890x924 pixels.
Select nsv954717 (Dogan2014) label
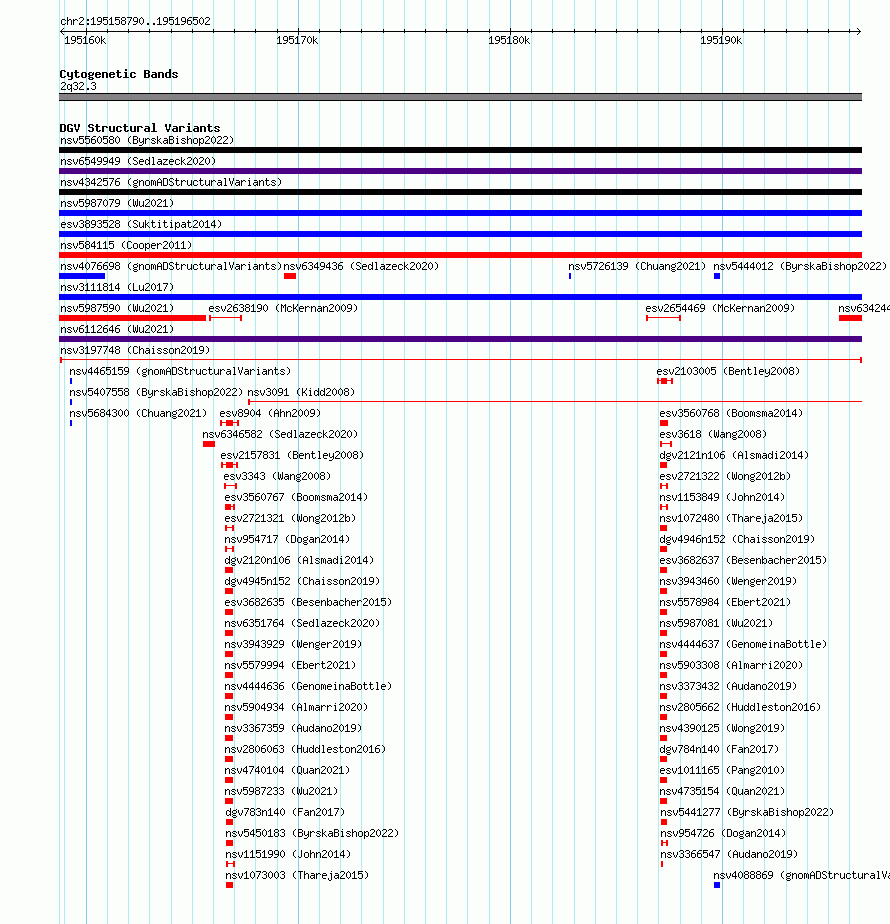pos(288,539)
